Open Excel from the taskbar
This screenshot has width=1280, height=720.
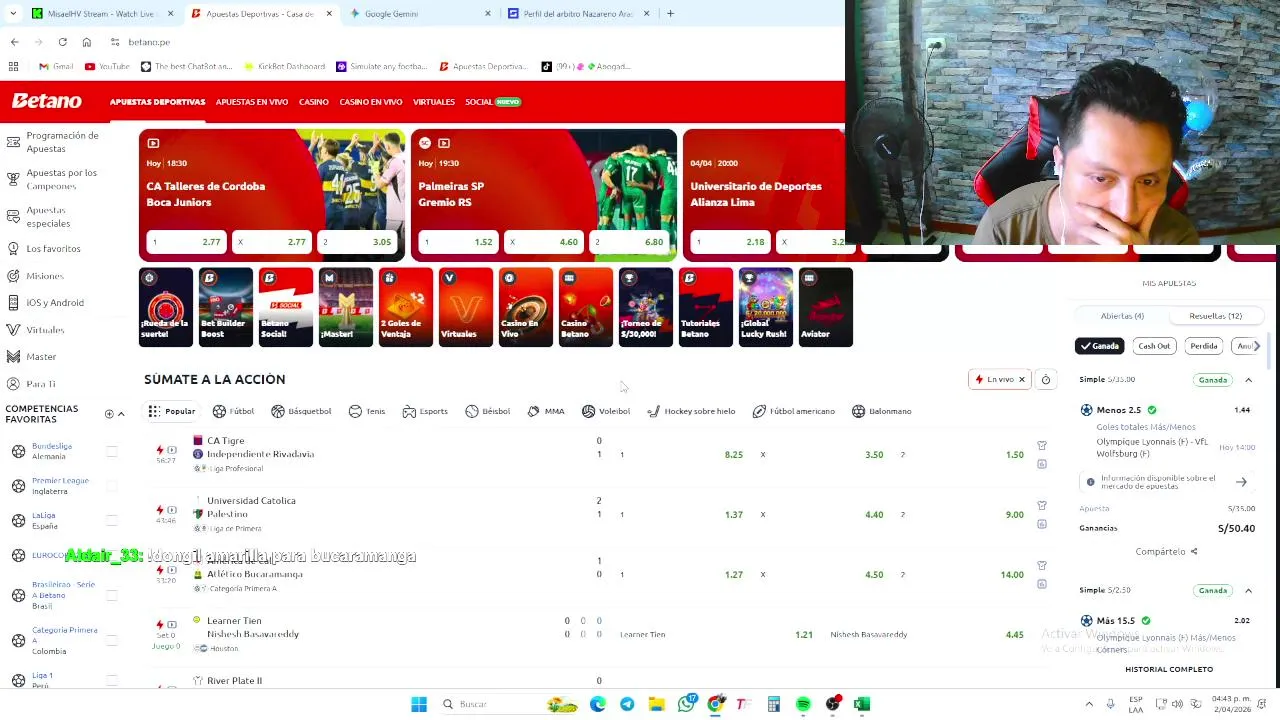pos(862,704)
